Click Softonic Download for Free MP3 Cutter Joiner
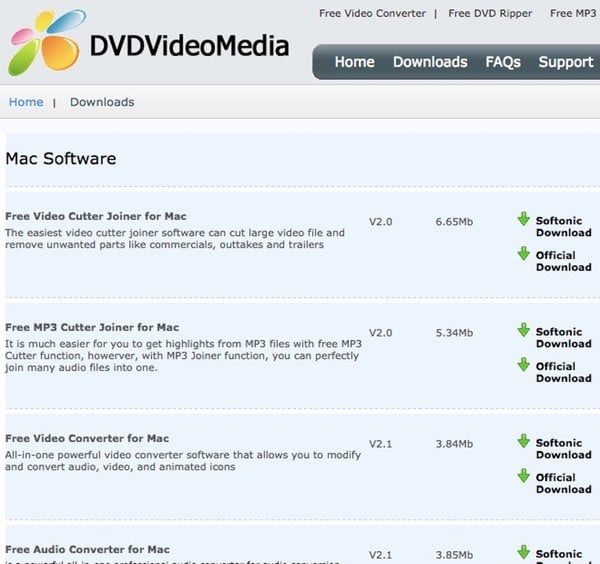Image resolution: width=600 pixels, height=564 pixels. point(564,337)
